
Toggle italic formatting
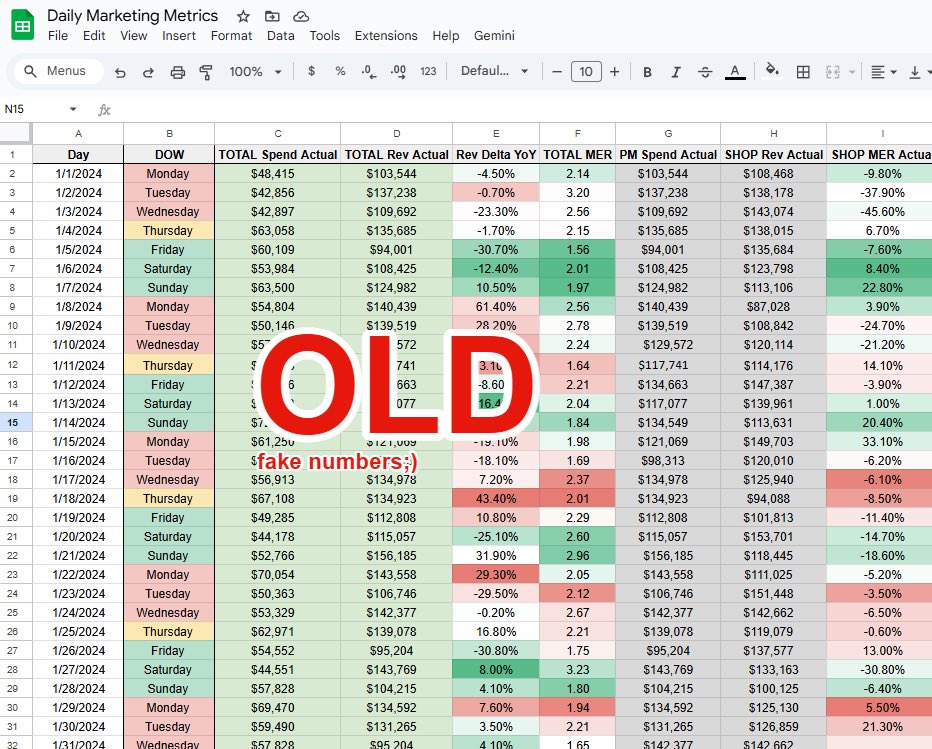coord(676,72)
